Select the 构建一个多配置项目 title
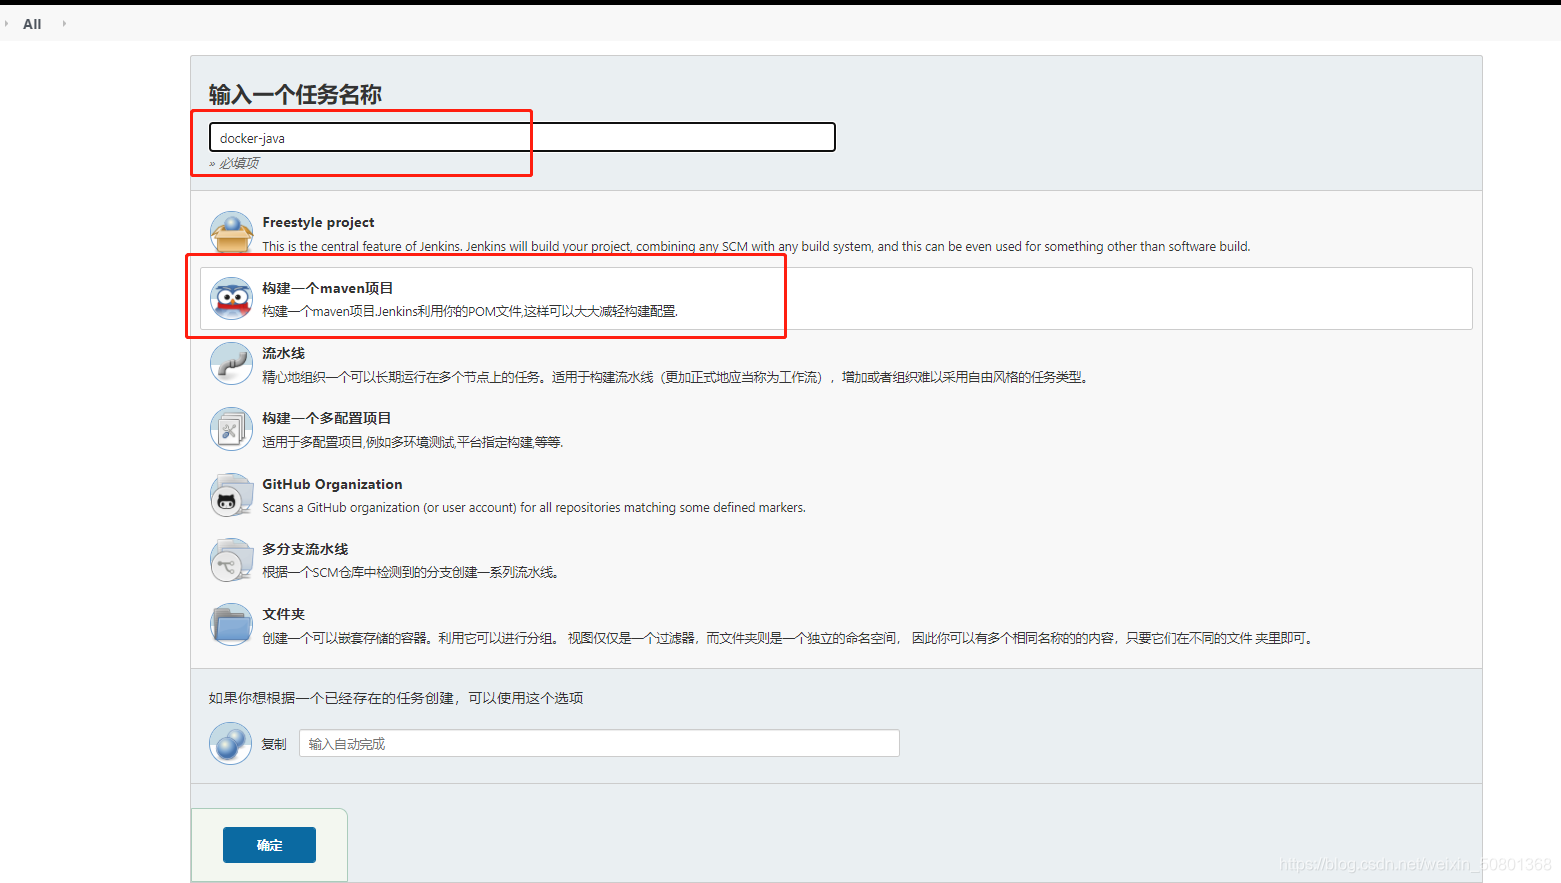 (x=326, y=418)
